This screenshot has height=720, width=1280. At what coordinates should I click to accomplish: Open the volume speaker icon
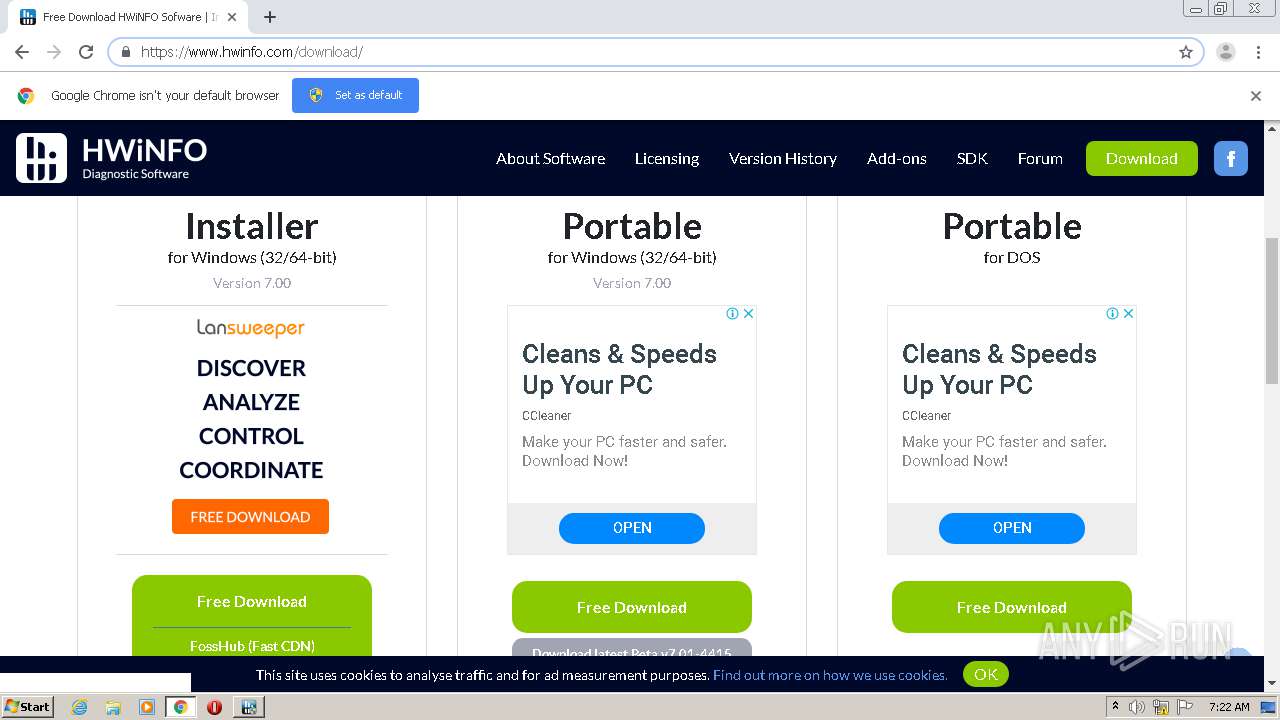[1137, 707]
